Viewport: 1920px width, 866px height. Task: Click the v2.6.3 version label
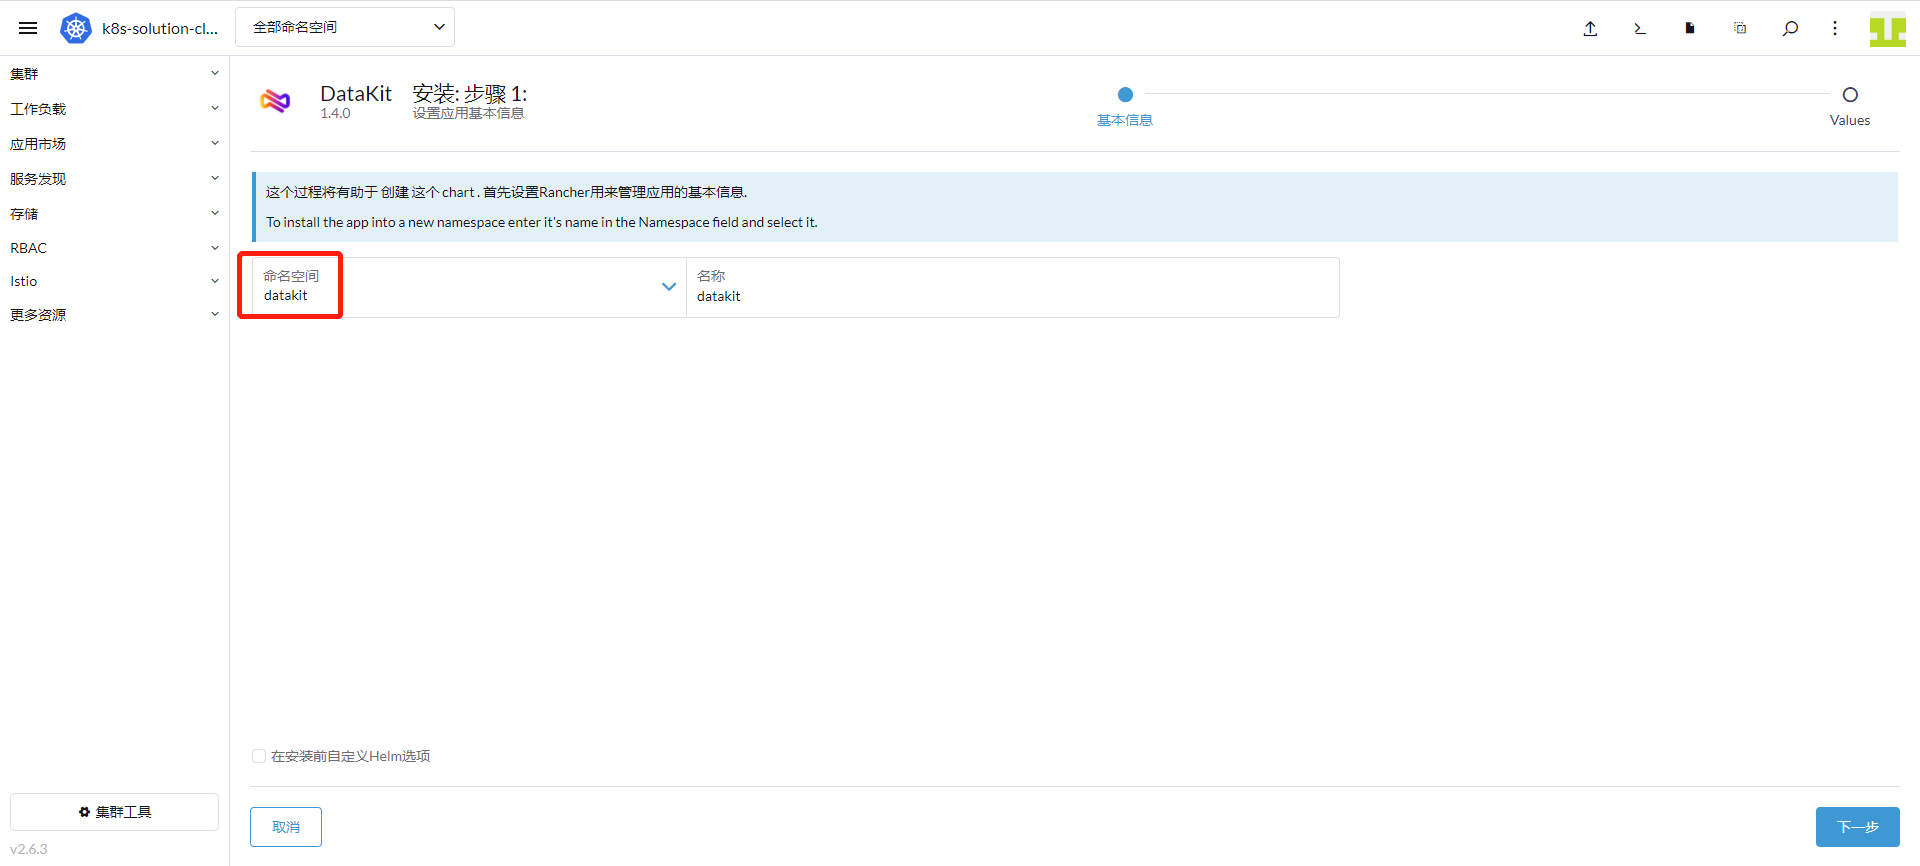coord(29,849)
